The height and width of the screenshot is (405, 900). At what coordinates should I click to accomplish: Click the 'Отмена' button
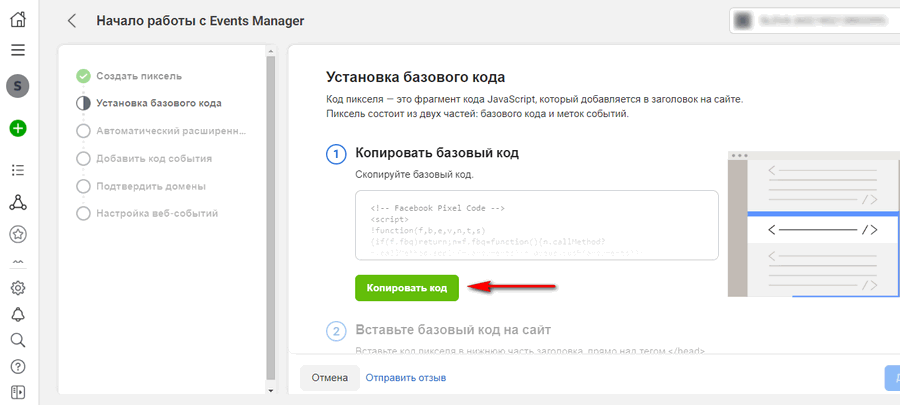pyautogui.click(x=330, y=378)
